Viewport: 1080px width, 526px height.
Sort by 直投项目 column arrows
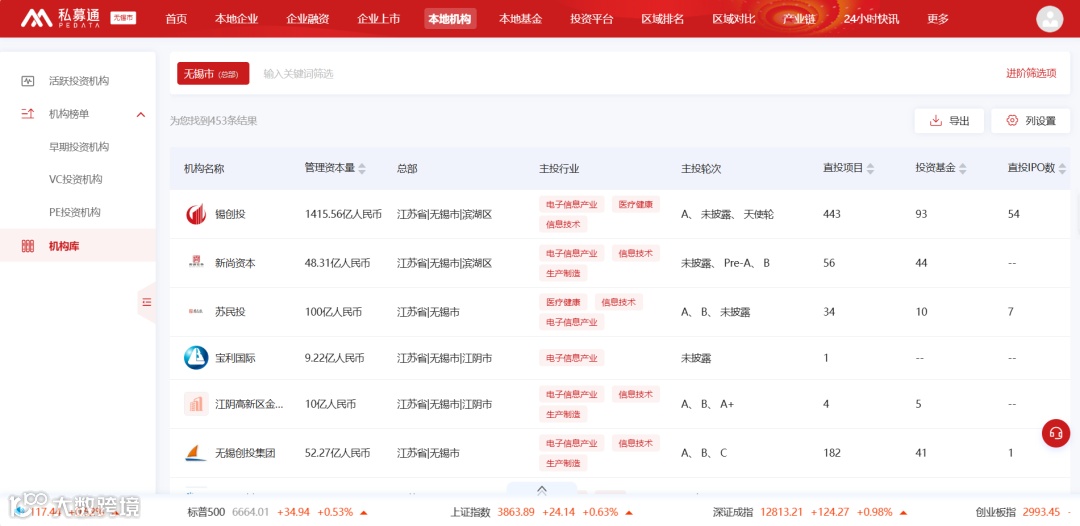pos(870,169)
